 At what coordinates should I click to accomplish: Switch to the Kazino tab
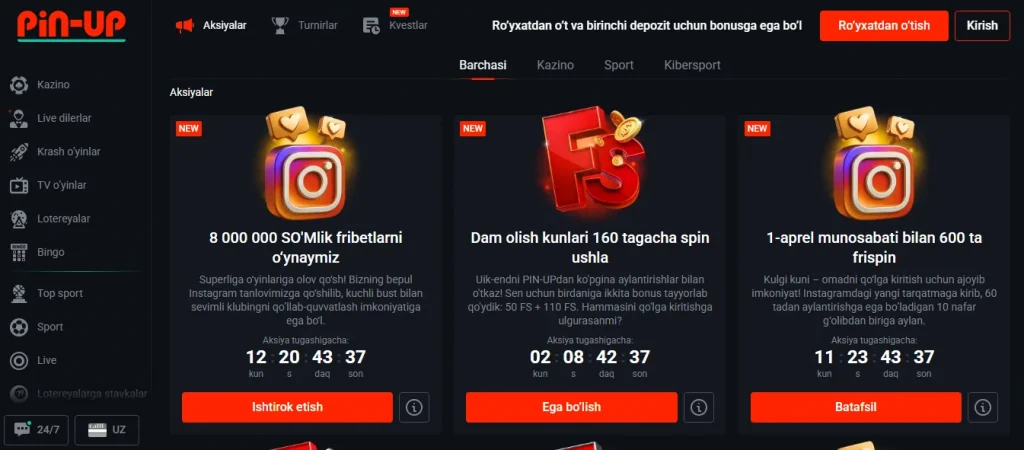pyautogui.click(x=555, y=65)
